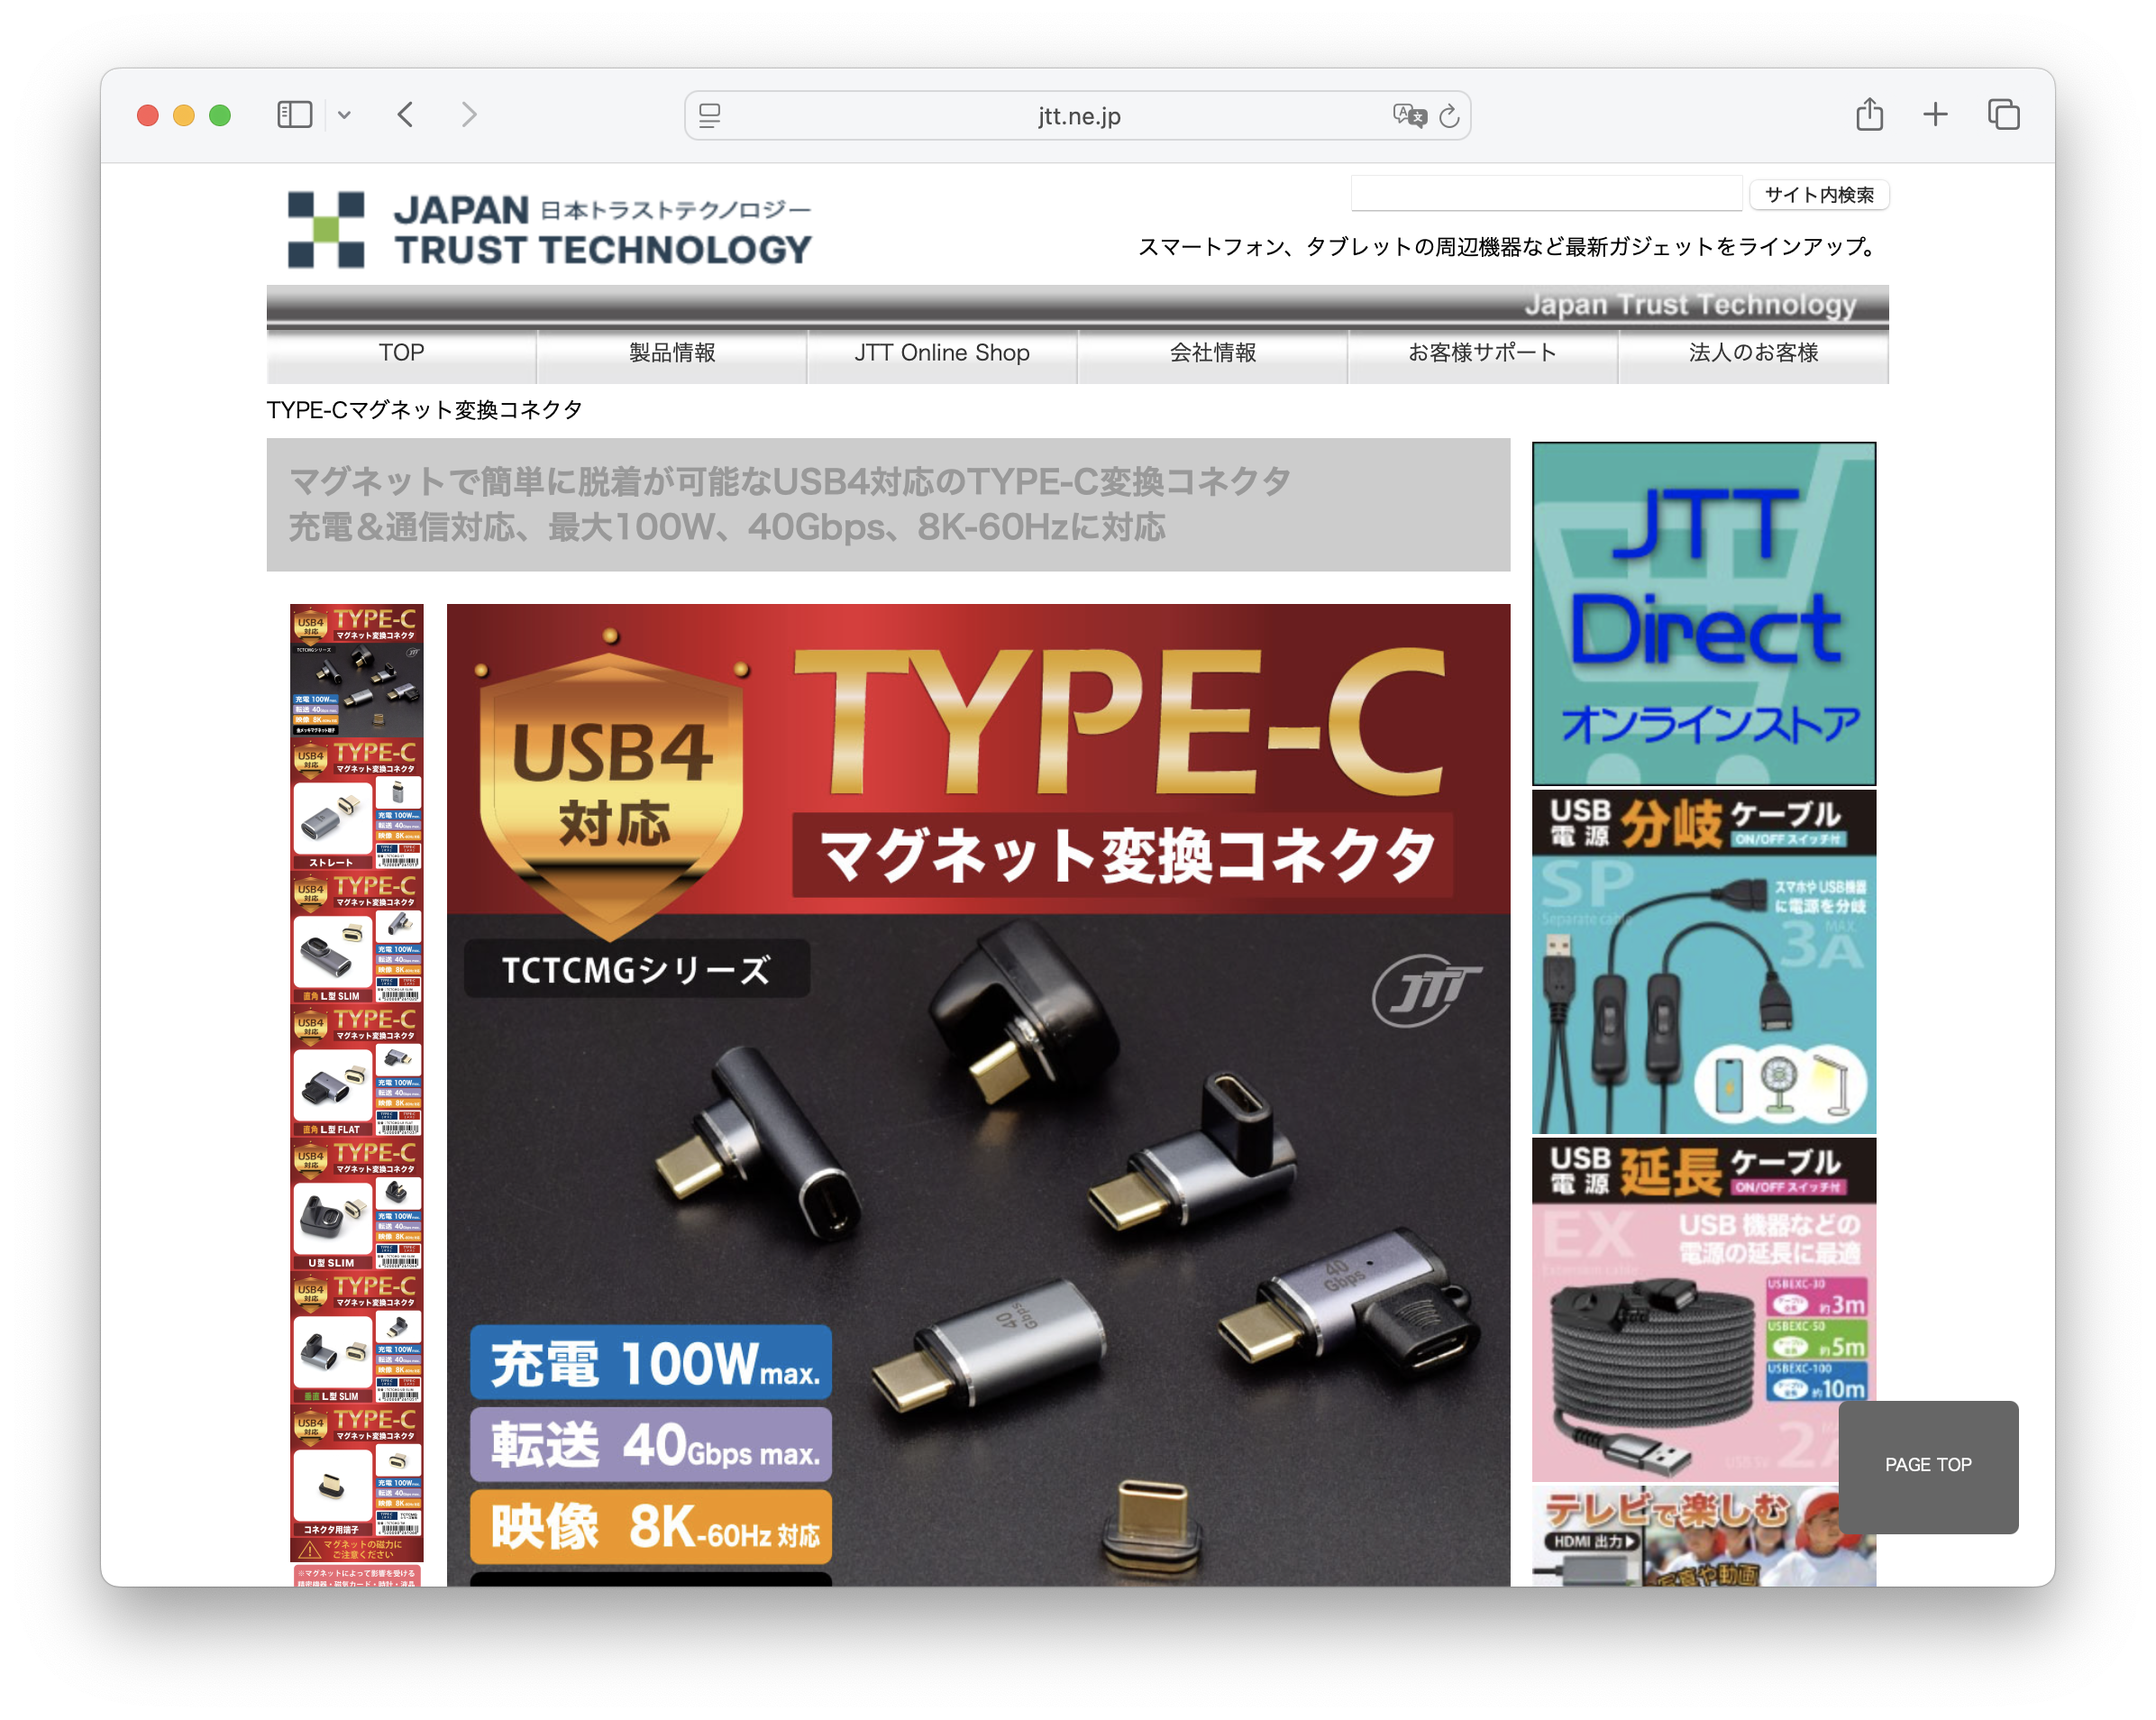Image resolution: width=2156 pixels, height=1720 pixels.
Task: Select the L型 SLIM connector thumbnail
Action: pyautogui.click(x=357, y=937)
